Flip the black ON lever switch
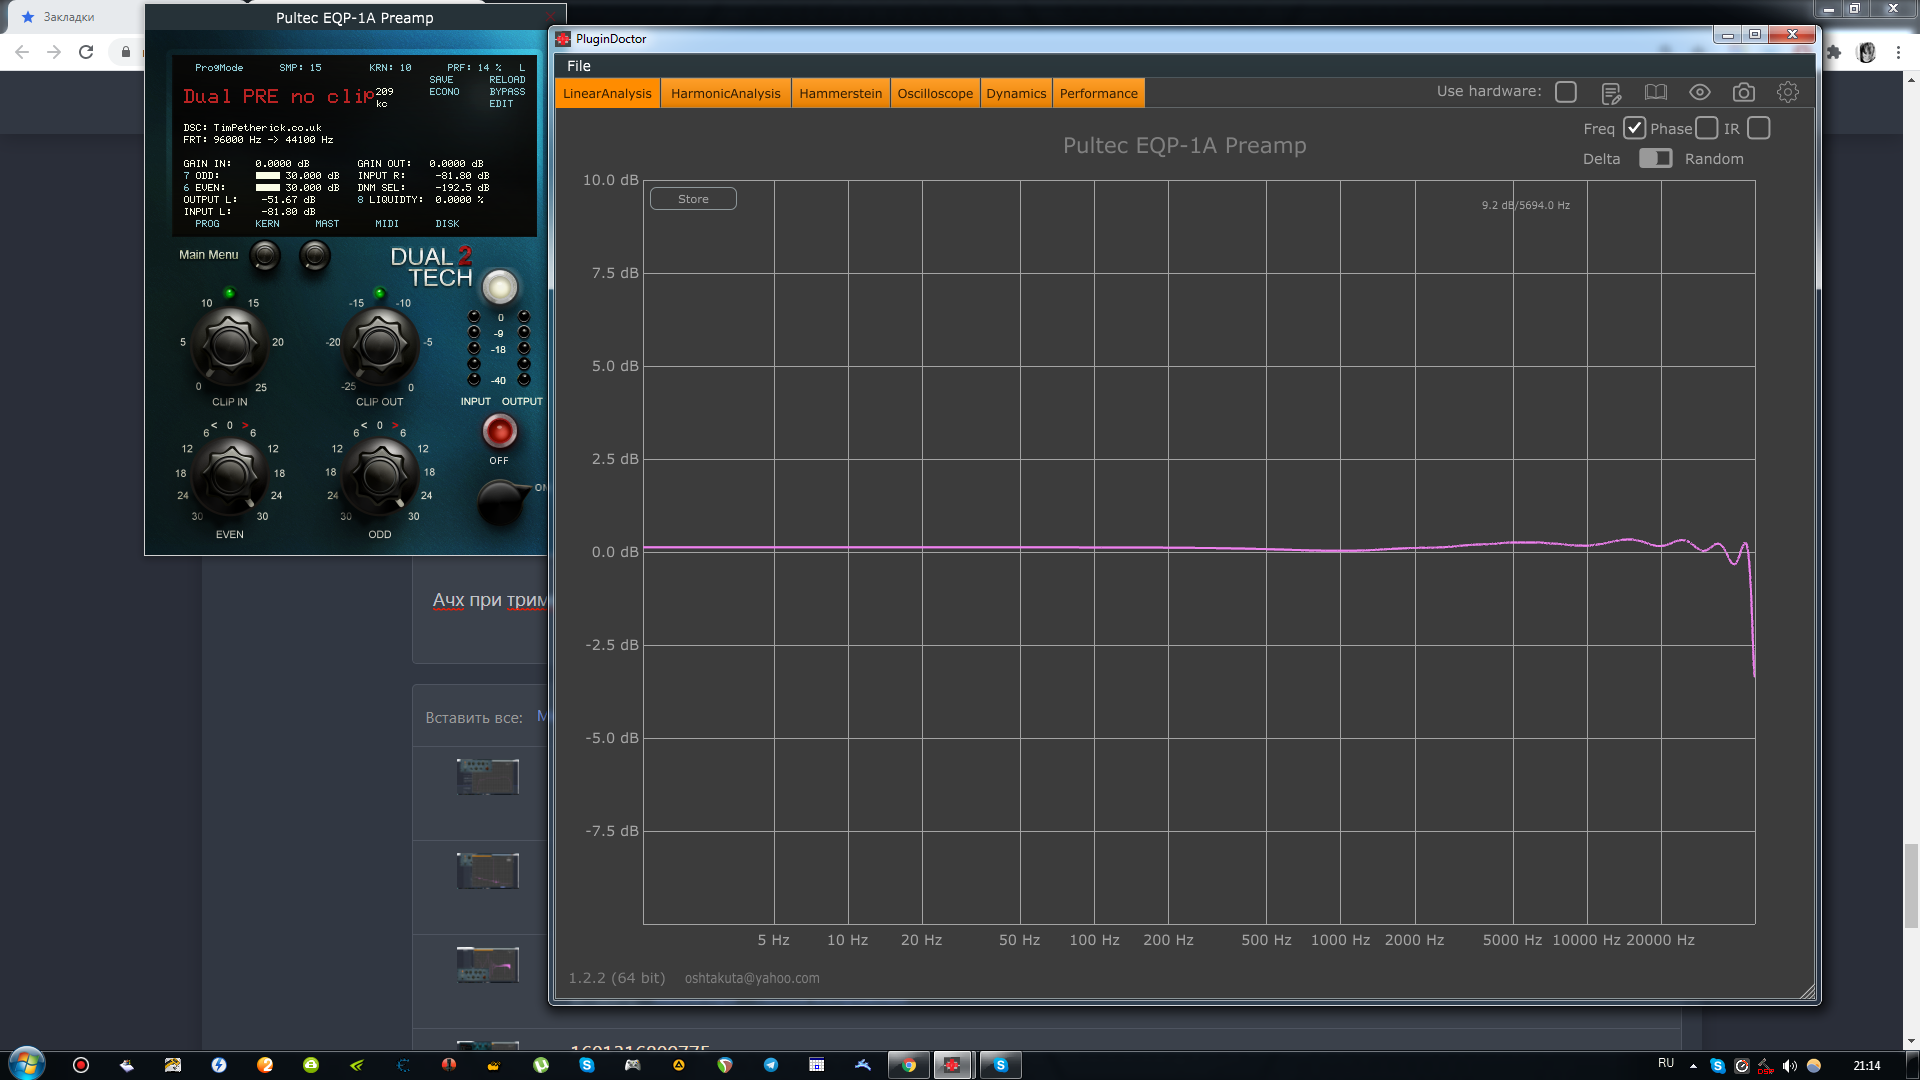The width and height of the screenshot is (1920, 1080). coord(503,501)
